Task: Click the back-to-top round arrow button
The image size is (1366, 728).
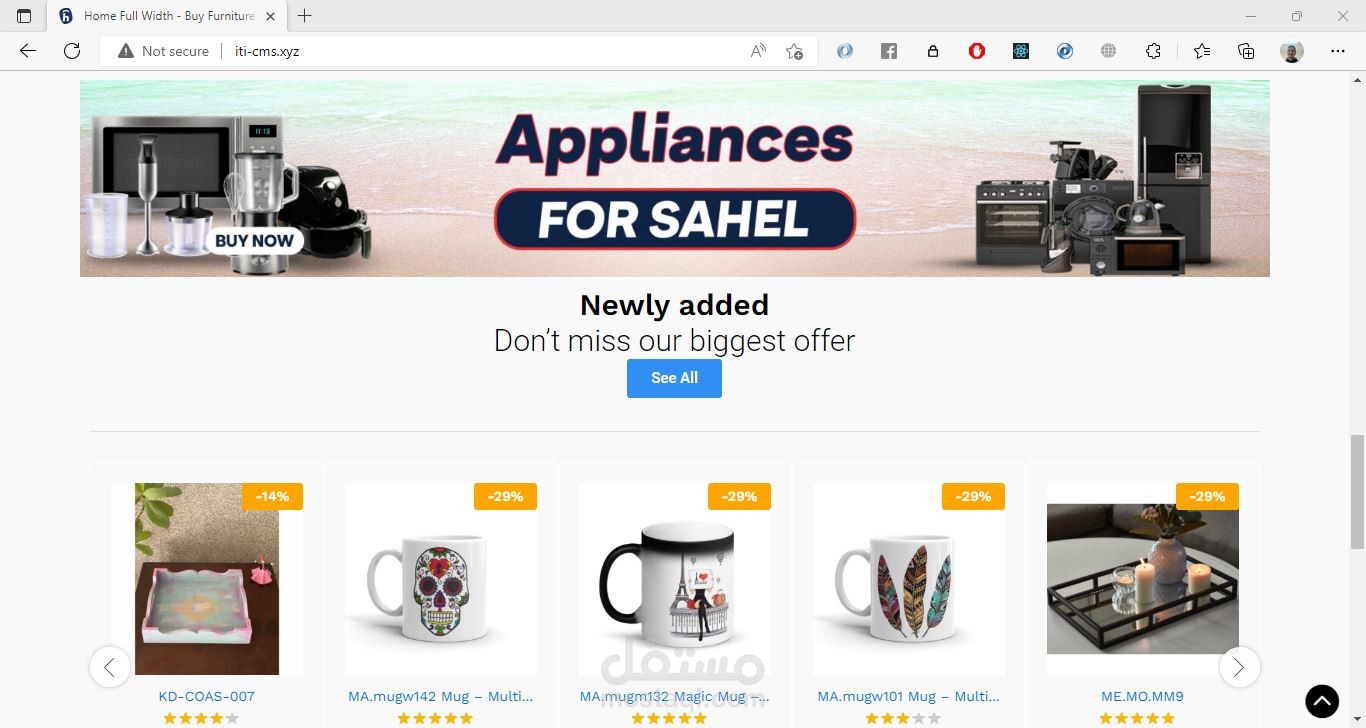Action: (1322, 702)
